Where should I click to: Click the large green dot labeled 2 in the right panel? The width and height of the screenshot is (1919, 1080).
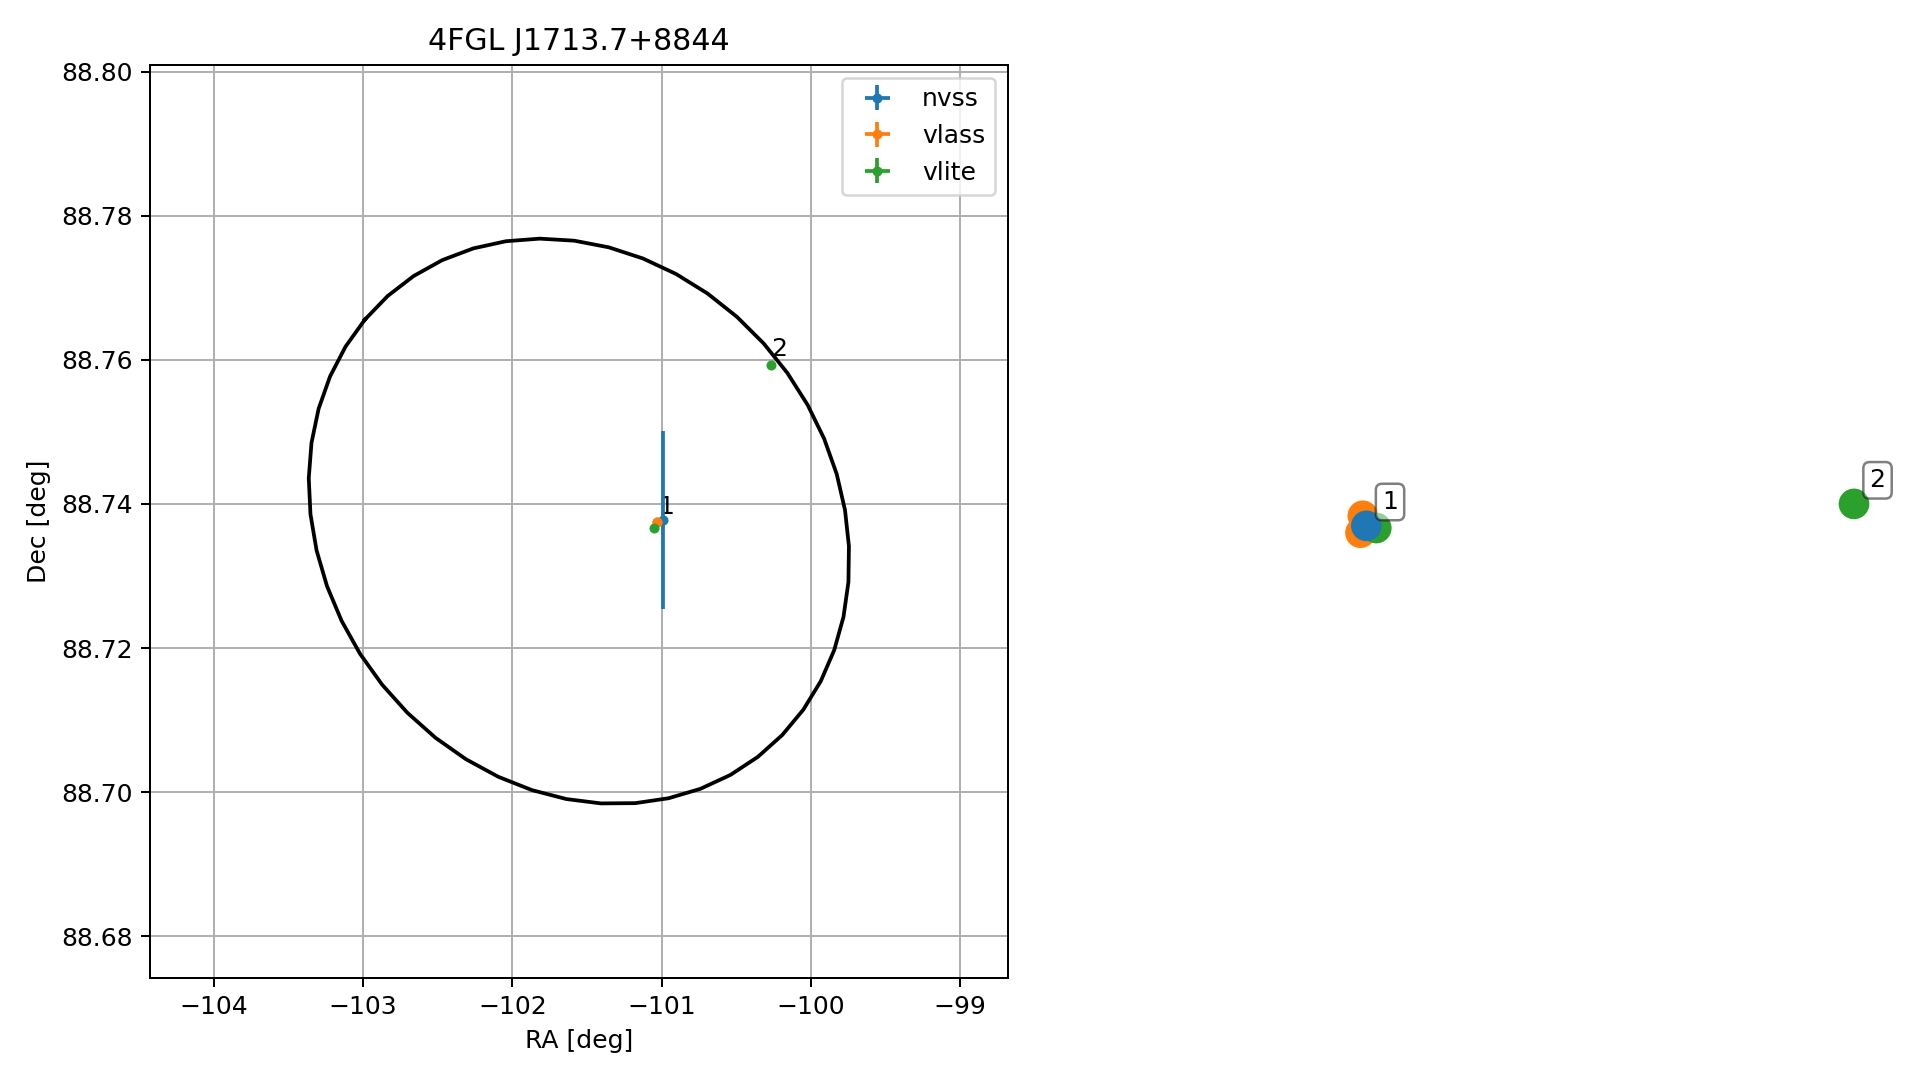[1853, 504]
